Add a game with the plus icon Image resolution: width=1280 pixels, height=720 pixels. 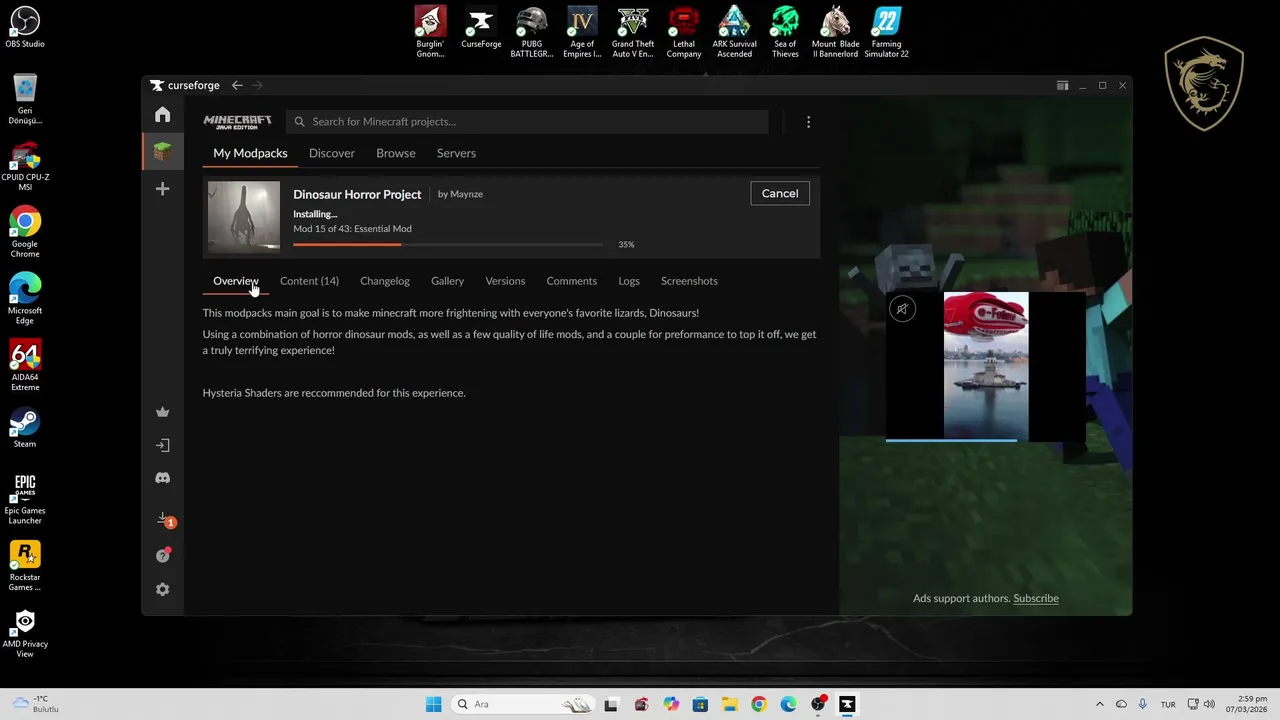tap(162, 189)
